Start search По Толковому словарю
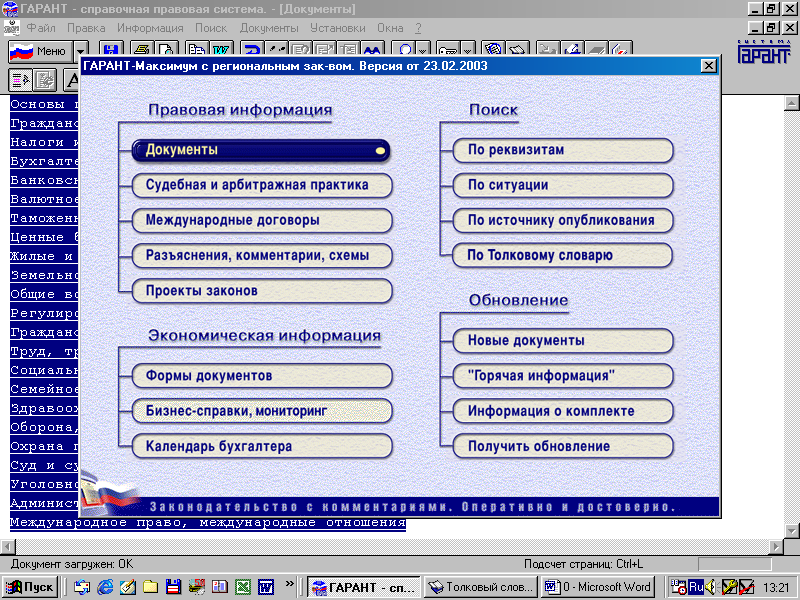Screen dimensions: 800x600 point(563,256)
